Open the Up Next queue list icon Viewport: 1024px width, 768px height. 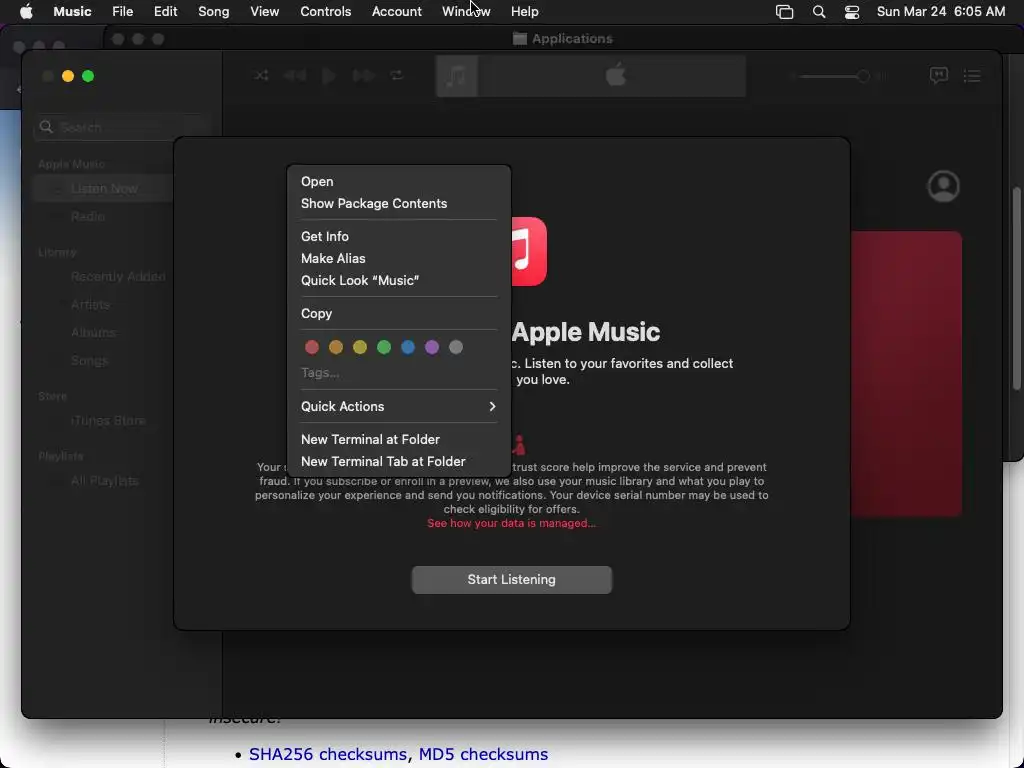tap(972, 76)
